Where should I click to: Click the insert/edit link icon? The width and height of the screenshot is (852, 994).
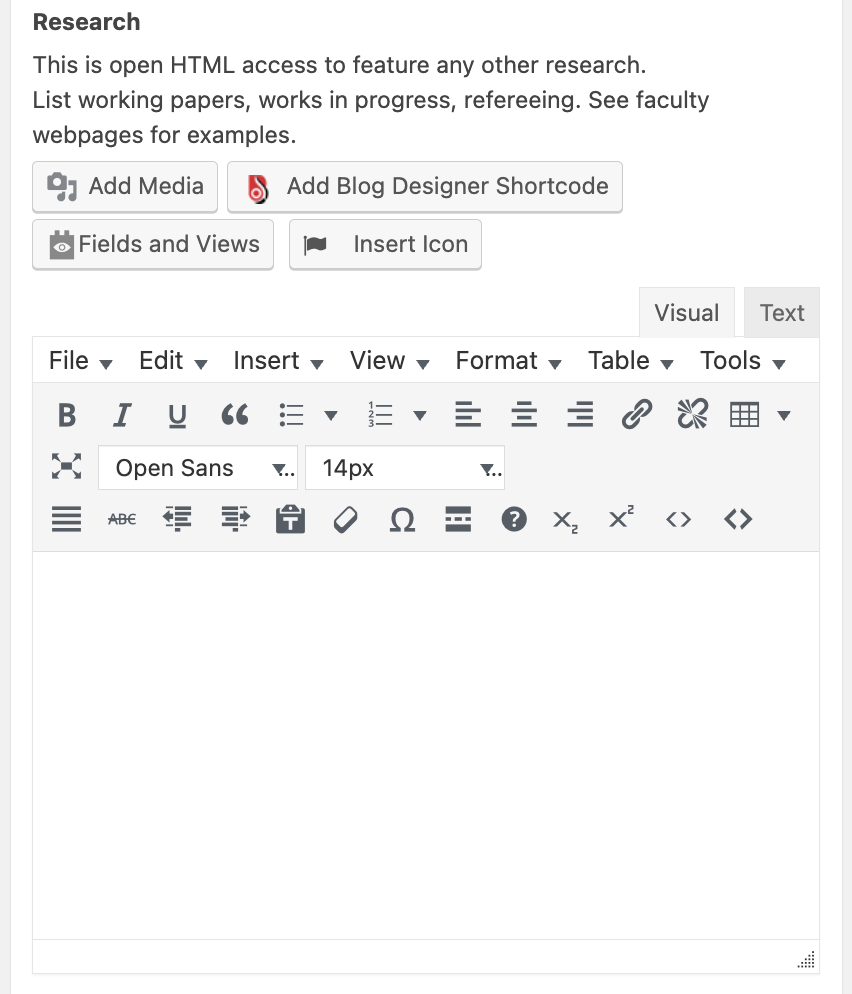tap(636, 414)
